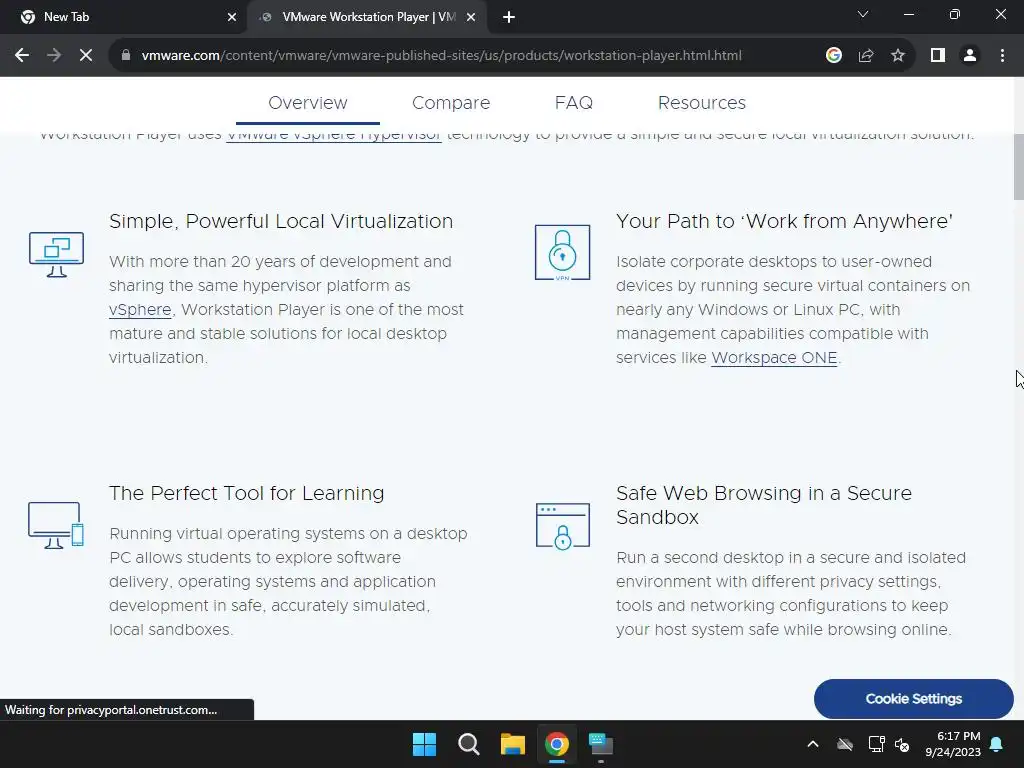
Task: Open the FAQ tab
Action: [573, 103]
